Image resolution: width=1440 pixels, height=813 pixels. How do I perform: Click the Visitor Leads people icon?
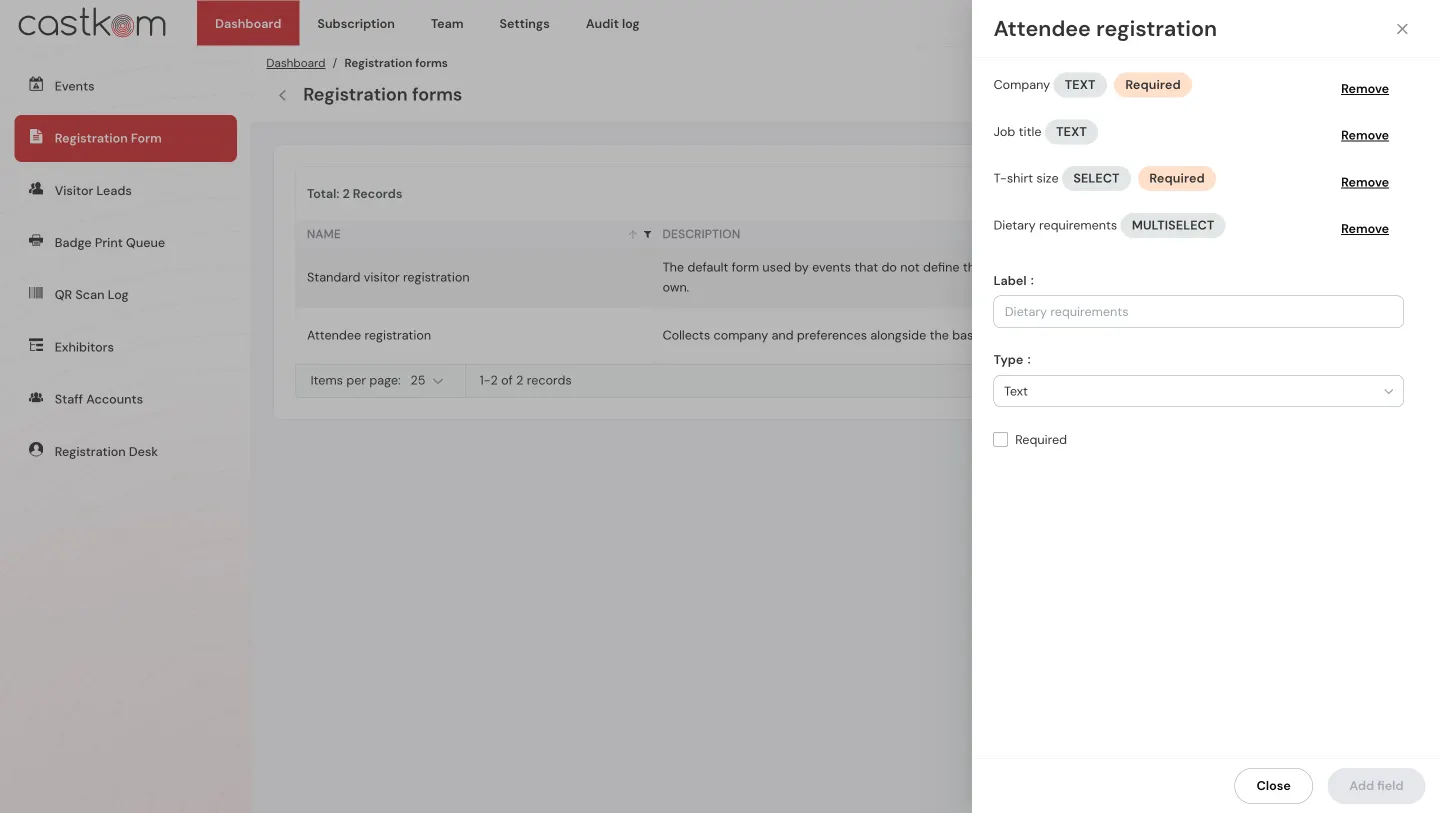(x=36, y=189)
